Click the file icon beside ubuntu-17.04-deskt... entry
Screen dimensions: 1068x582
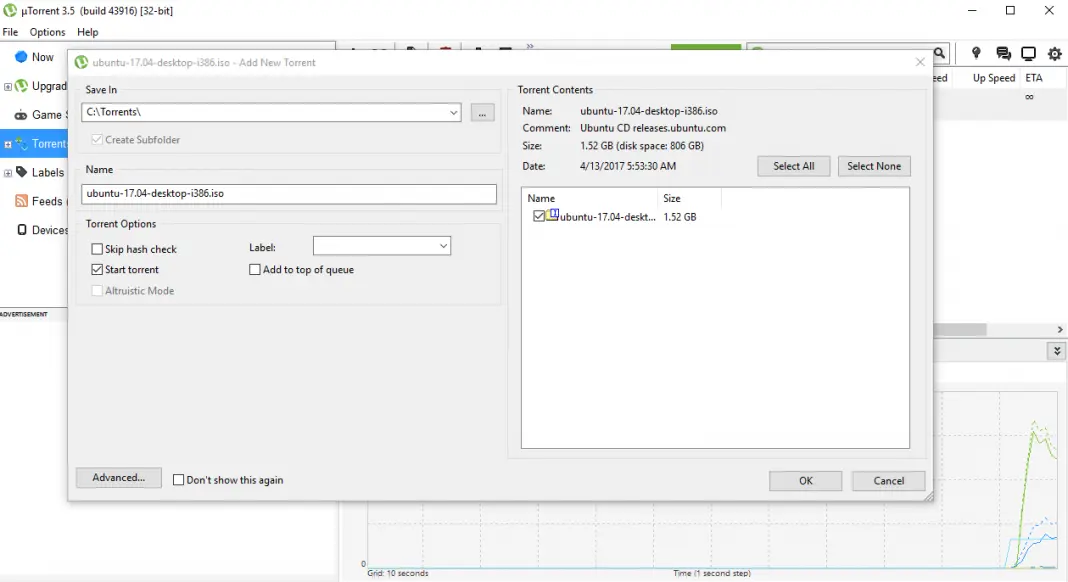pyautogui.click(x=552, y=215)
